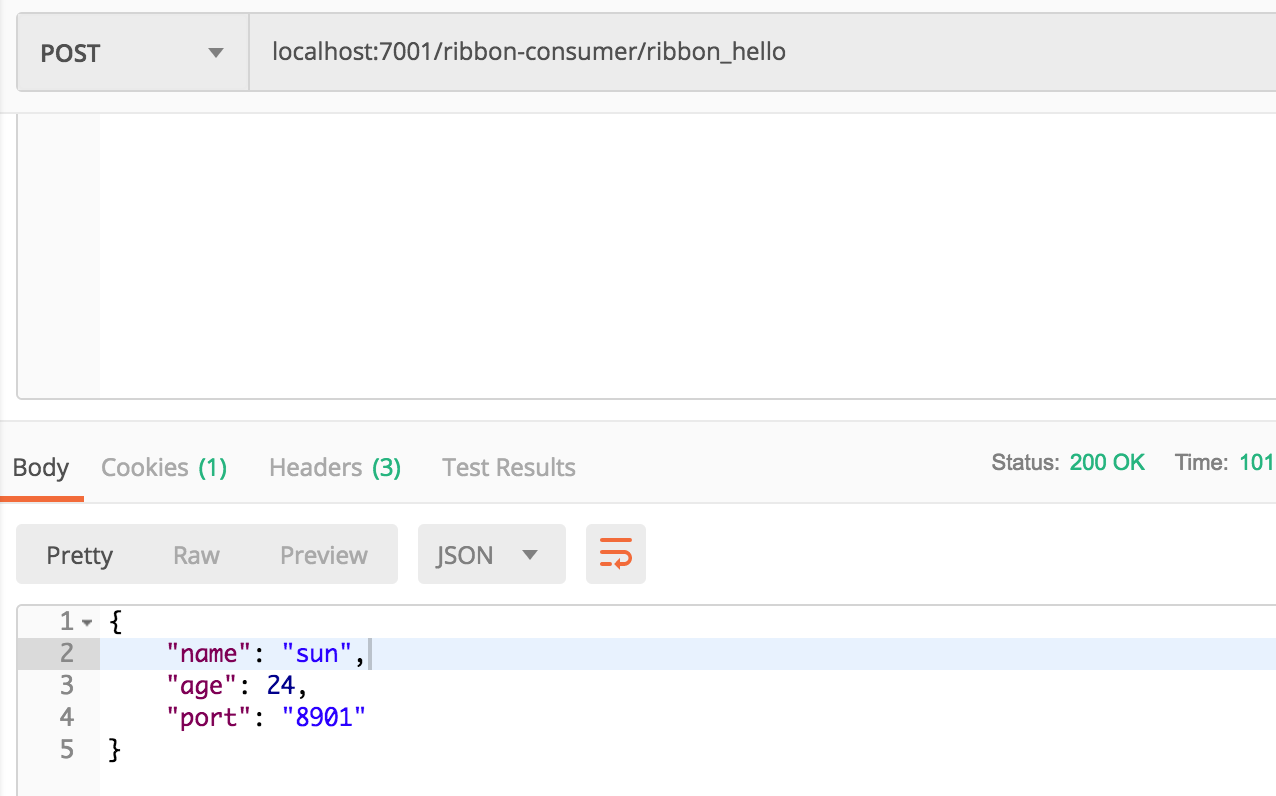
Task: Click line number 2 in the response
Action: coord(66,653)
